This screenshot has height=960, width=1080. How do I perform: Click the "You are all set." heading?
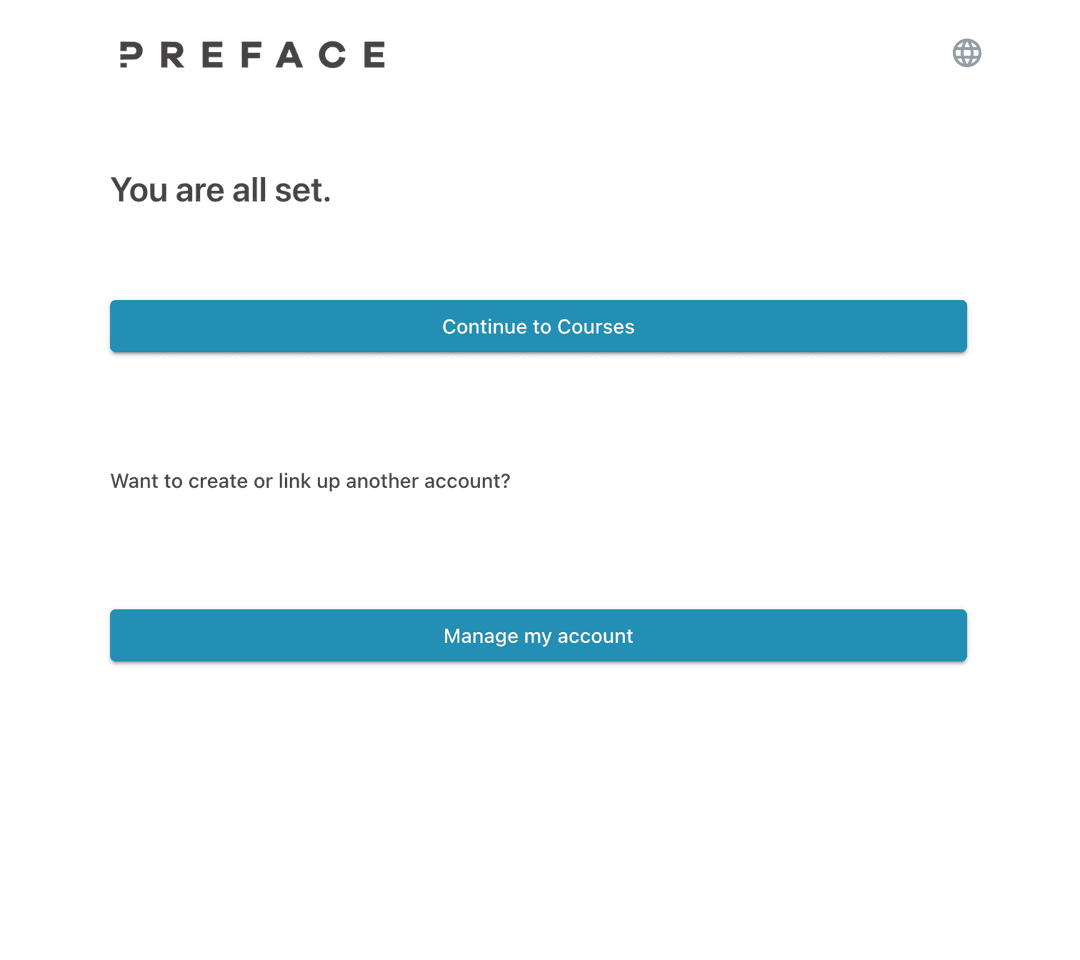pyautogui.click(x=220, y=190)
